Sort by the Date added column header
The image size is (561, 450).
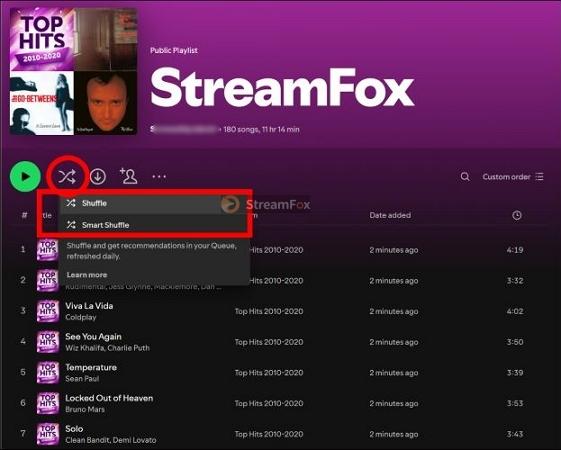click(390, 215)
